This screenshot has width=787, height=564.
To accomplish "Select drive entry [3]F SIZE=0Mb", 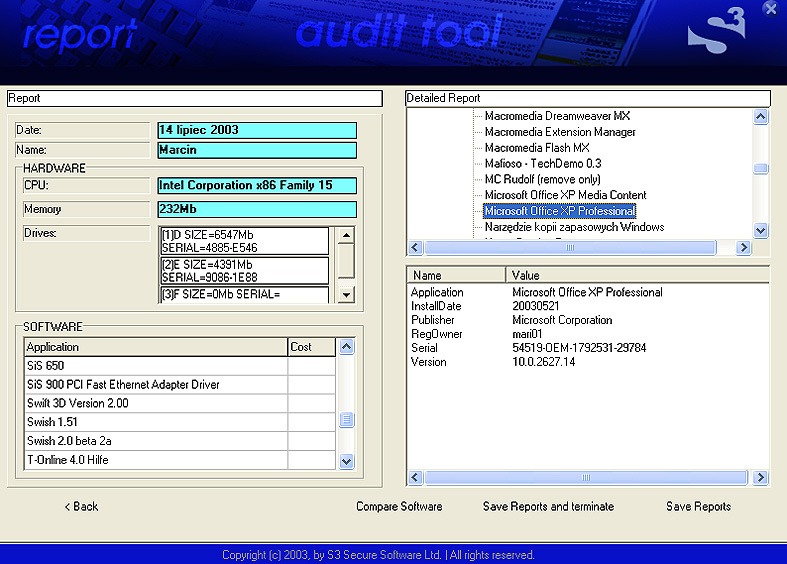I will (244, 295).
